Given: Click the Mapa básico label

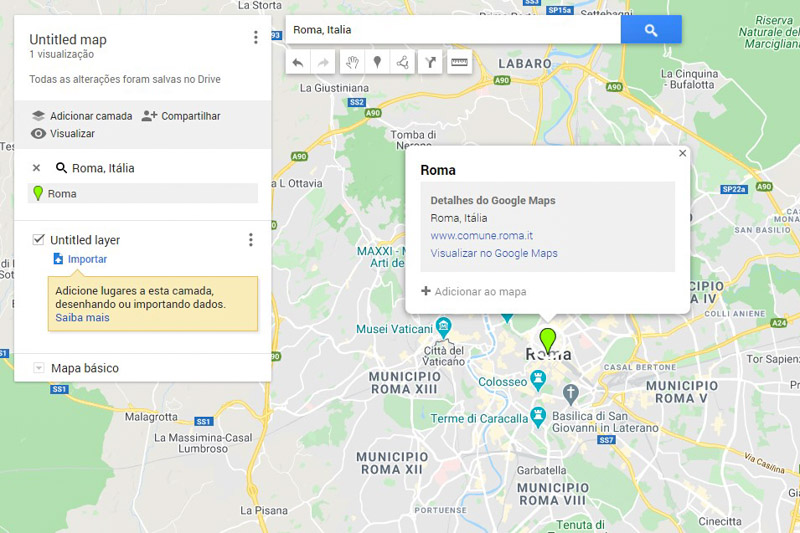Looking at the screenshot, I should pos(85,368).
